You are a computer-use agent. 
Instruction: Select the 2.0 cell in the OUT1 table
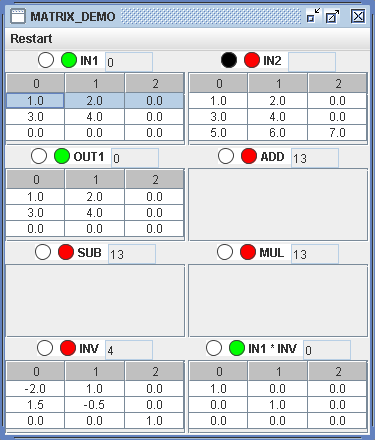(x=95, y=197)
